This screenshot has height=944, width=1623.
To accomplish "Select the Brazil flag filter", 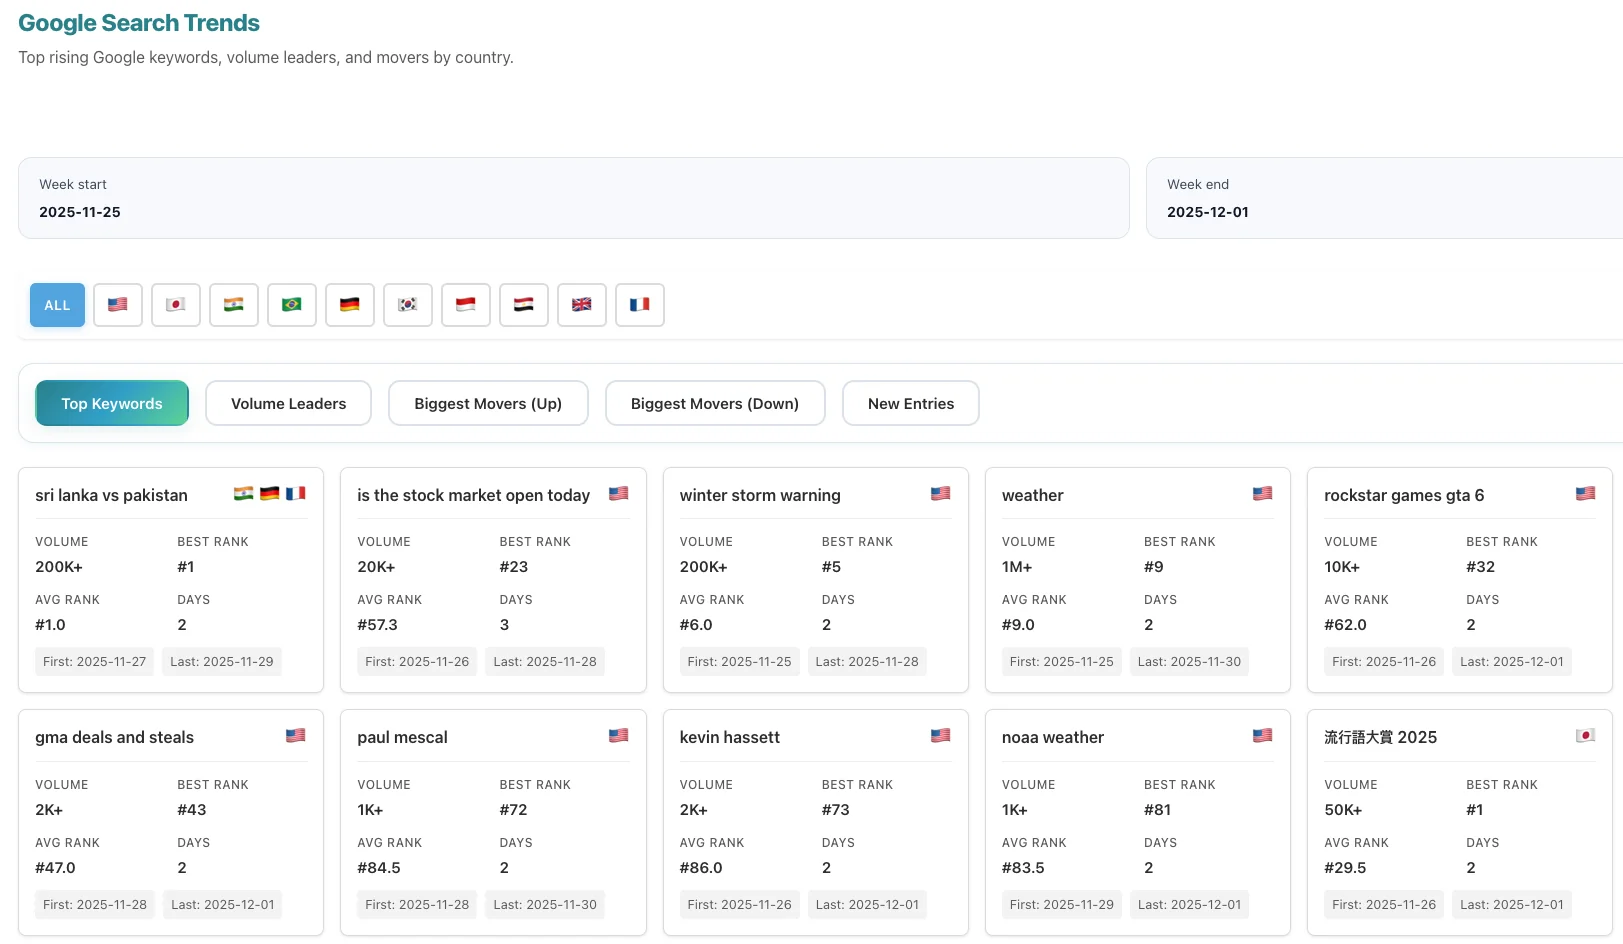I will (291, 305).
